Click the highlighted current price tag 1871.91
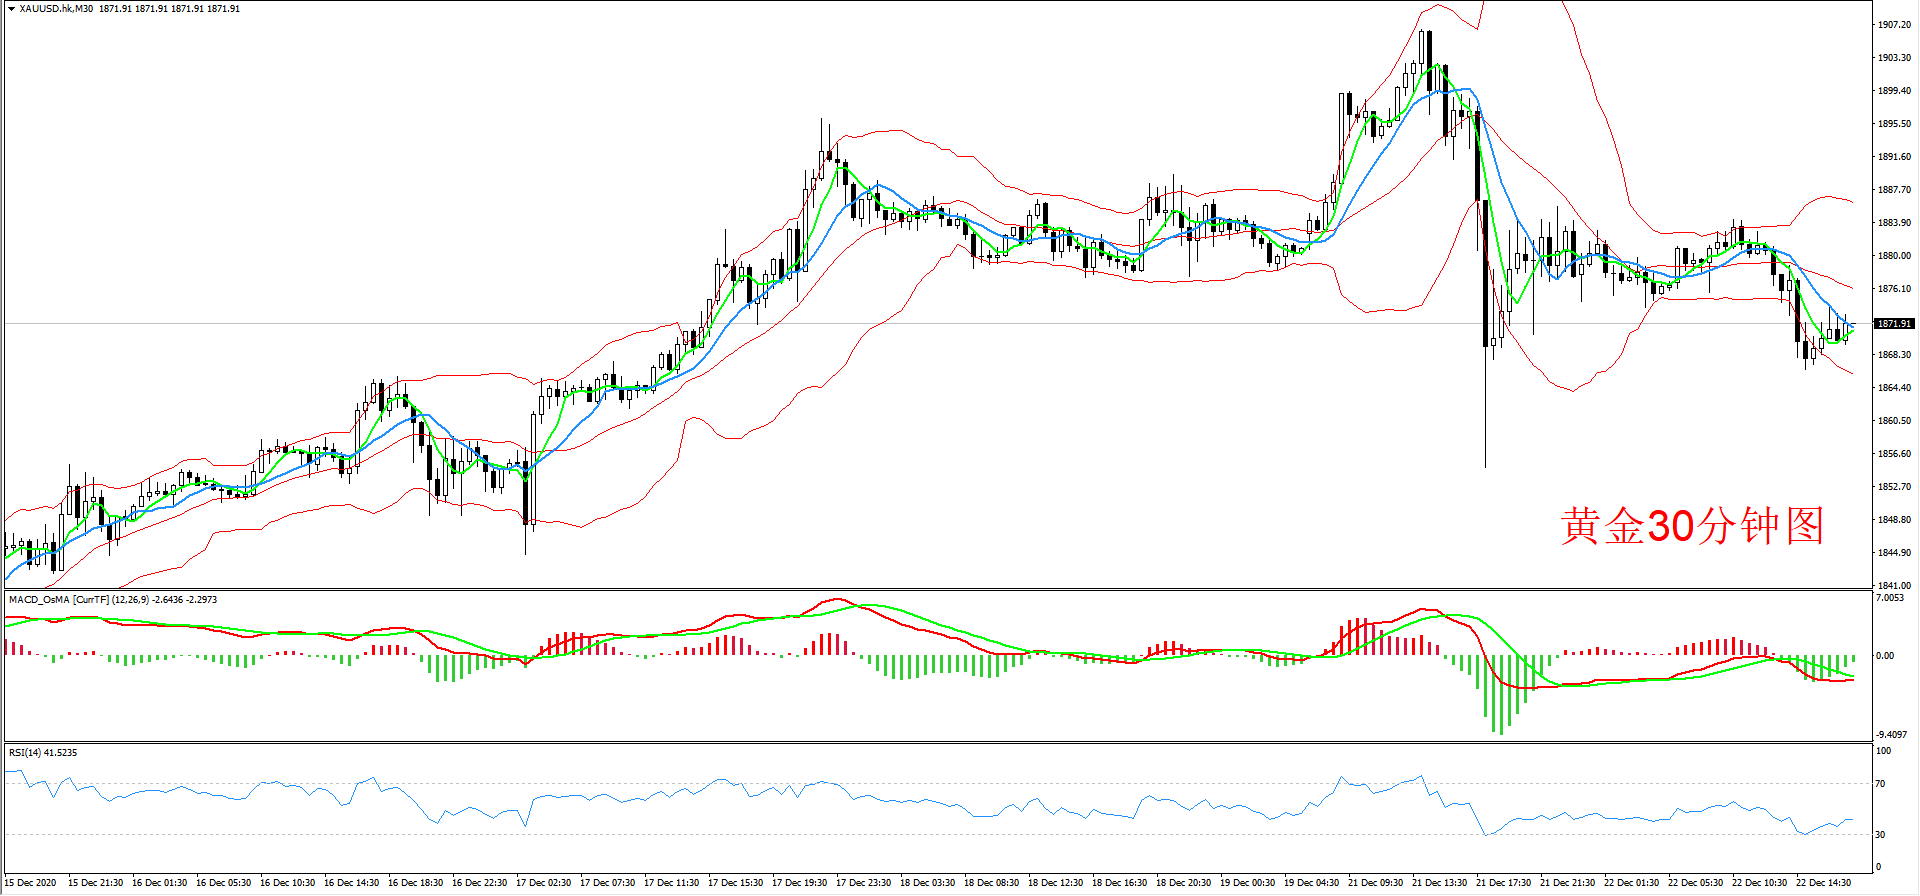 tap(1894, 324)
